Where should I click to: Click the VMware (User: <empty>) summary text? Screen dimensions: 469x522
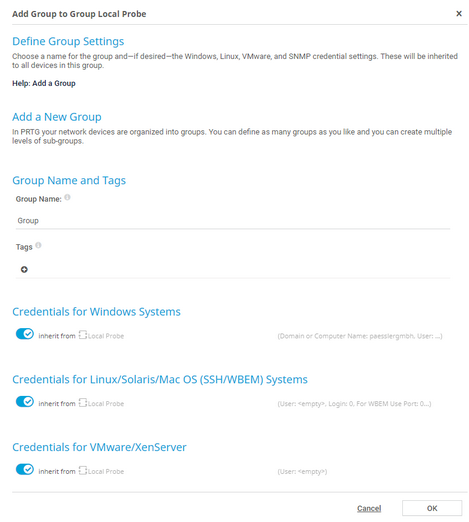coord(302,472)
